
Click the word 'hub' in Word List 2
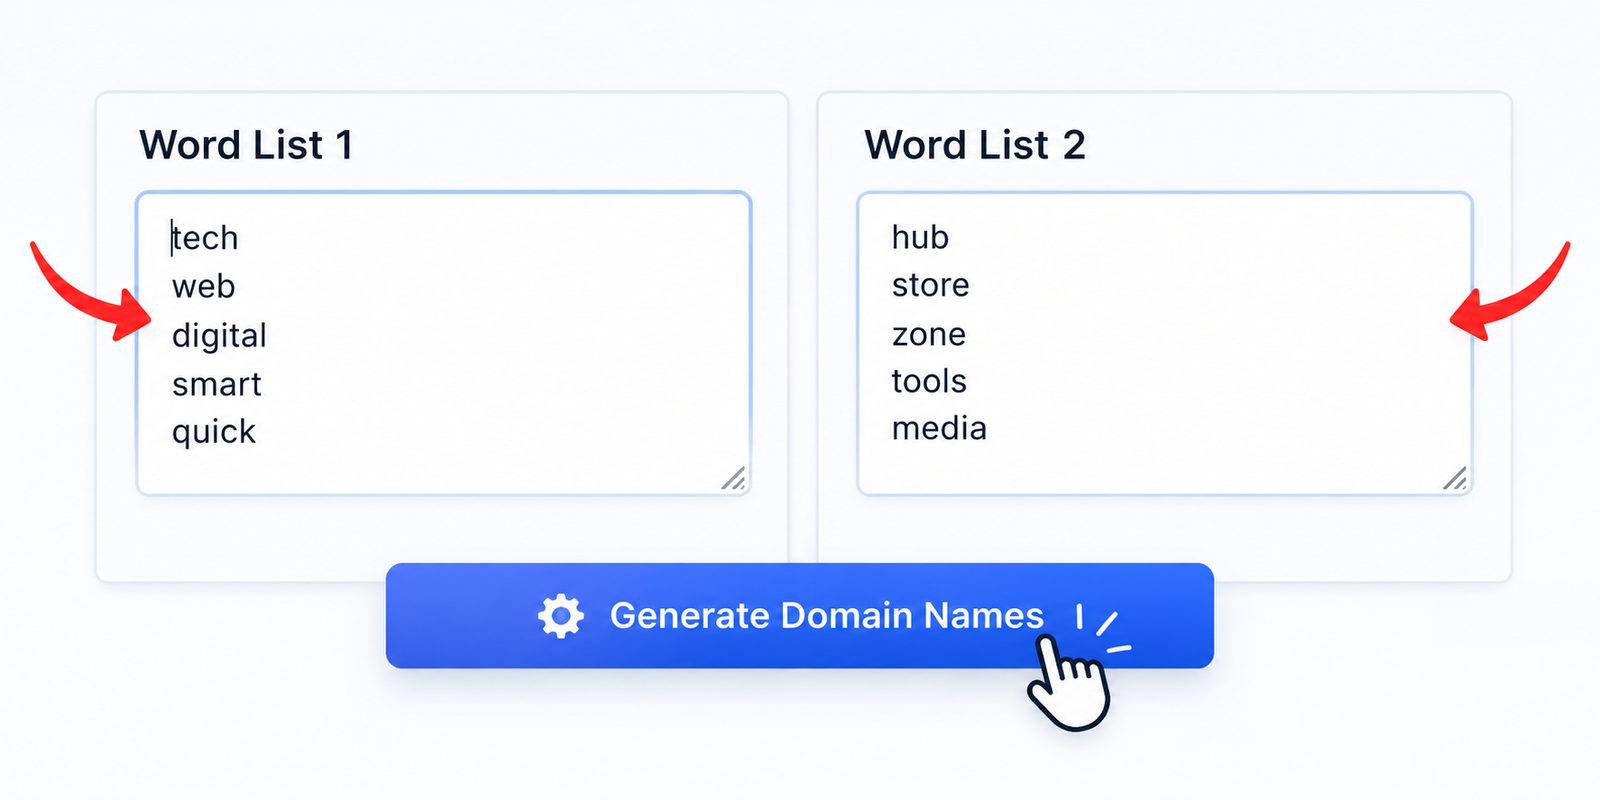(x=920, y=237)
